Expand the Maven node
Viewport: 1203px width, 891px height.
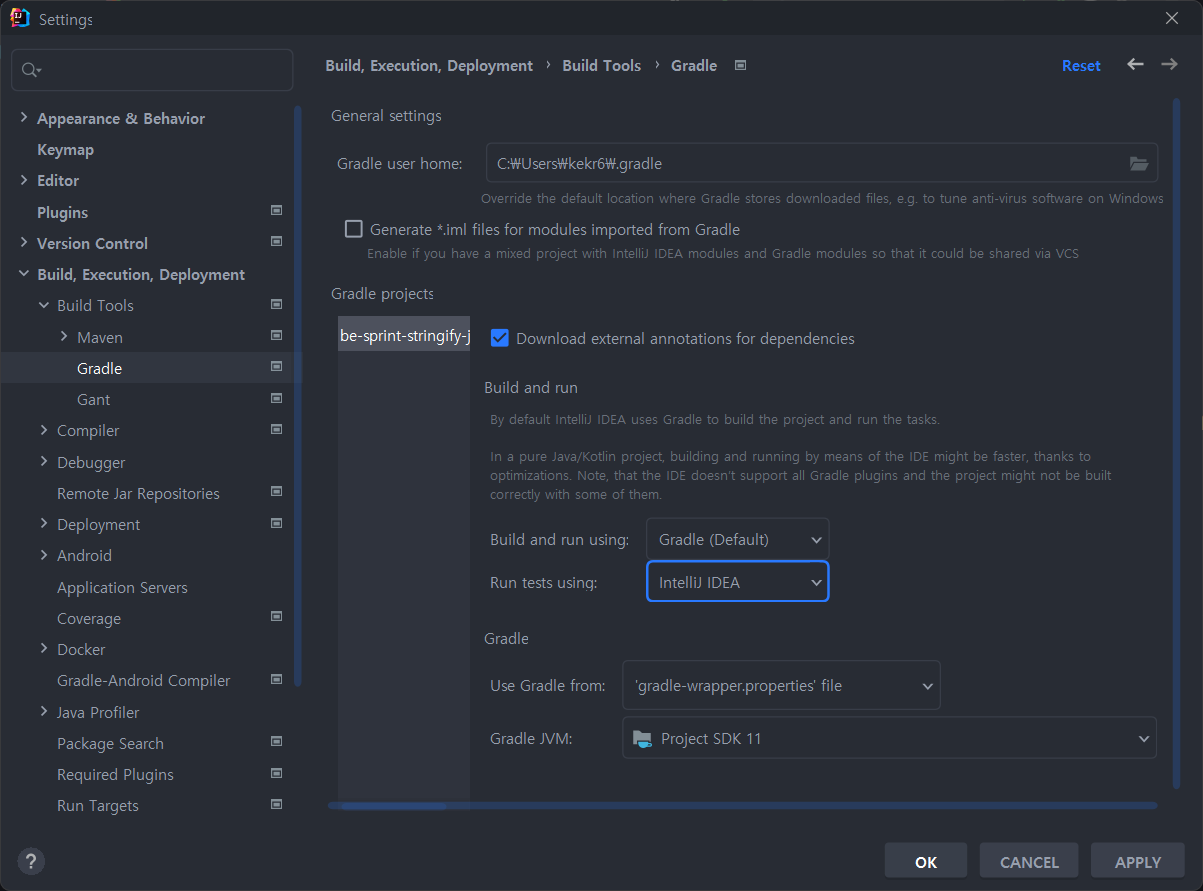click(x=64, y=337)
